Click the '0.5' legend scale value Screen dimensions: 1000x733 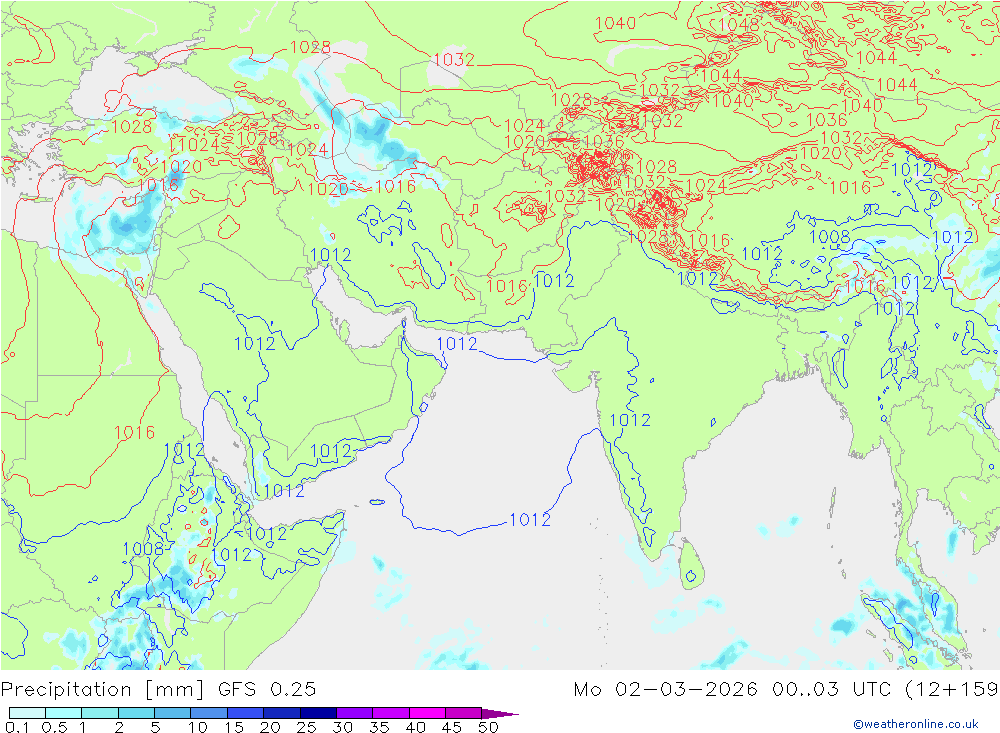tap(54, 727)
